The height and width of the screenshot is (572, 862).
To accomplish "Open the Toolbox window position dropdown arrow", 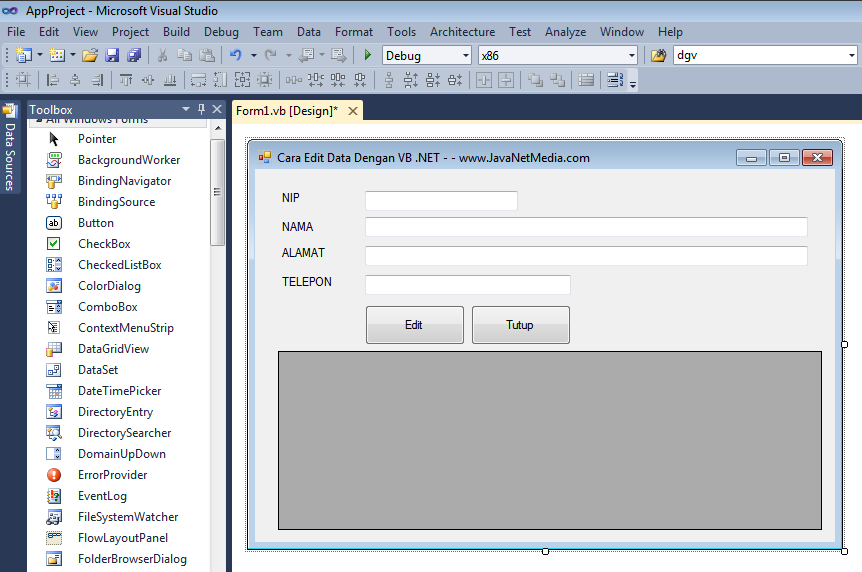I will click(x=186, y=109).
